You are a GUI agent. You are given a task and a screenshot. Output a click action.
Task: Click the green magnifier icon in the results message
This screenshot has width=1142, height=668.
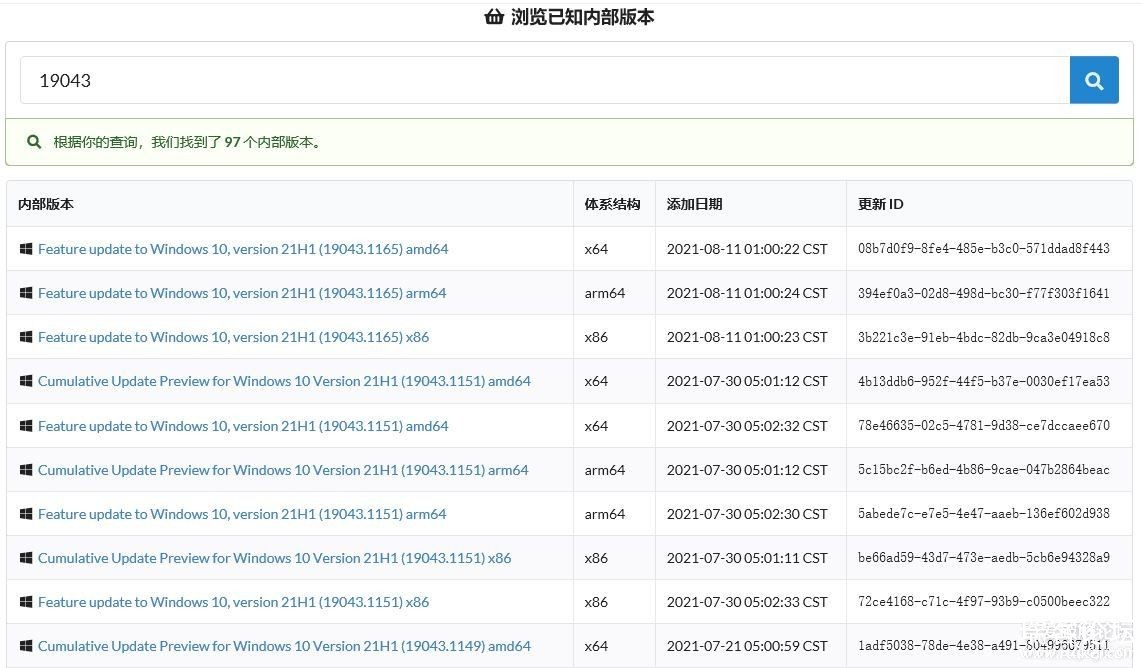point(34,142)
